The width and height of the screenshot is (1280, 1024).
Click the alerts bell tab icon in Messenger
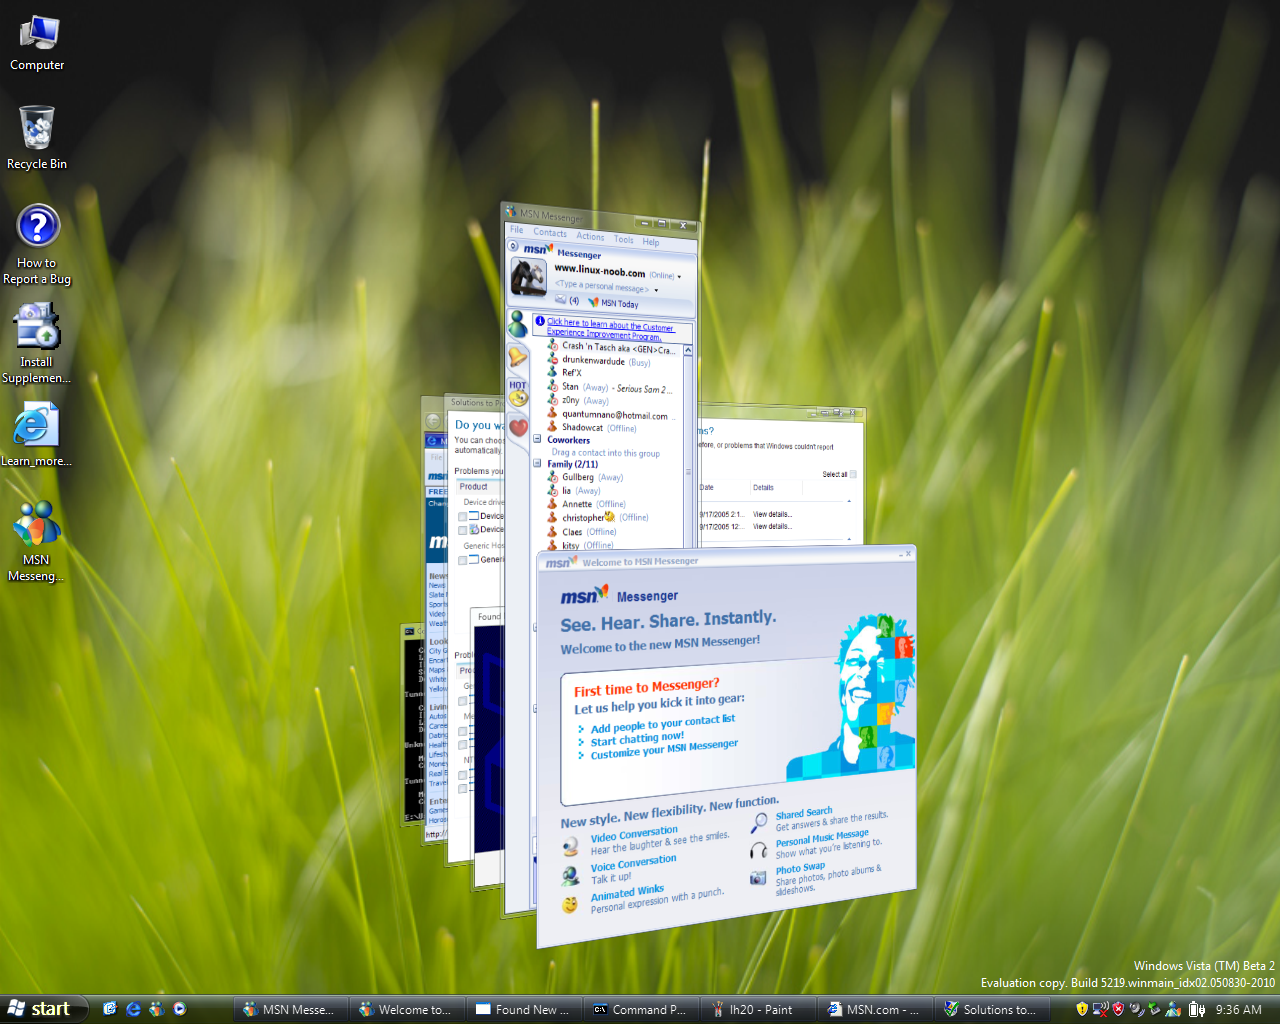(x=517, y=357)
